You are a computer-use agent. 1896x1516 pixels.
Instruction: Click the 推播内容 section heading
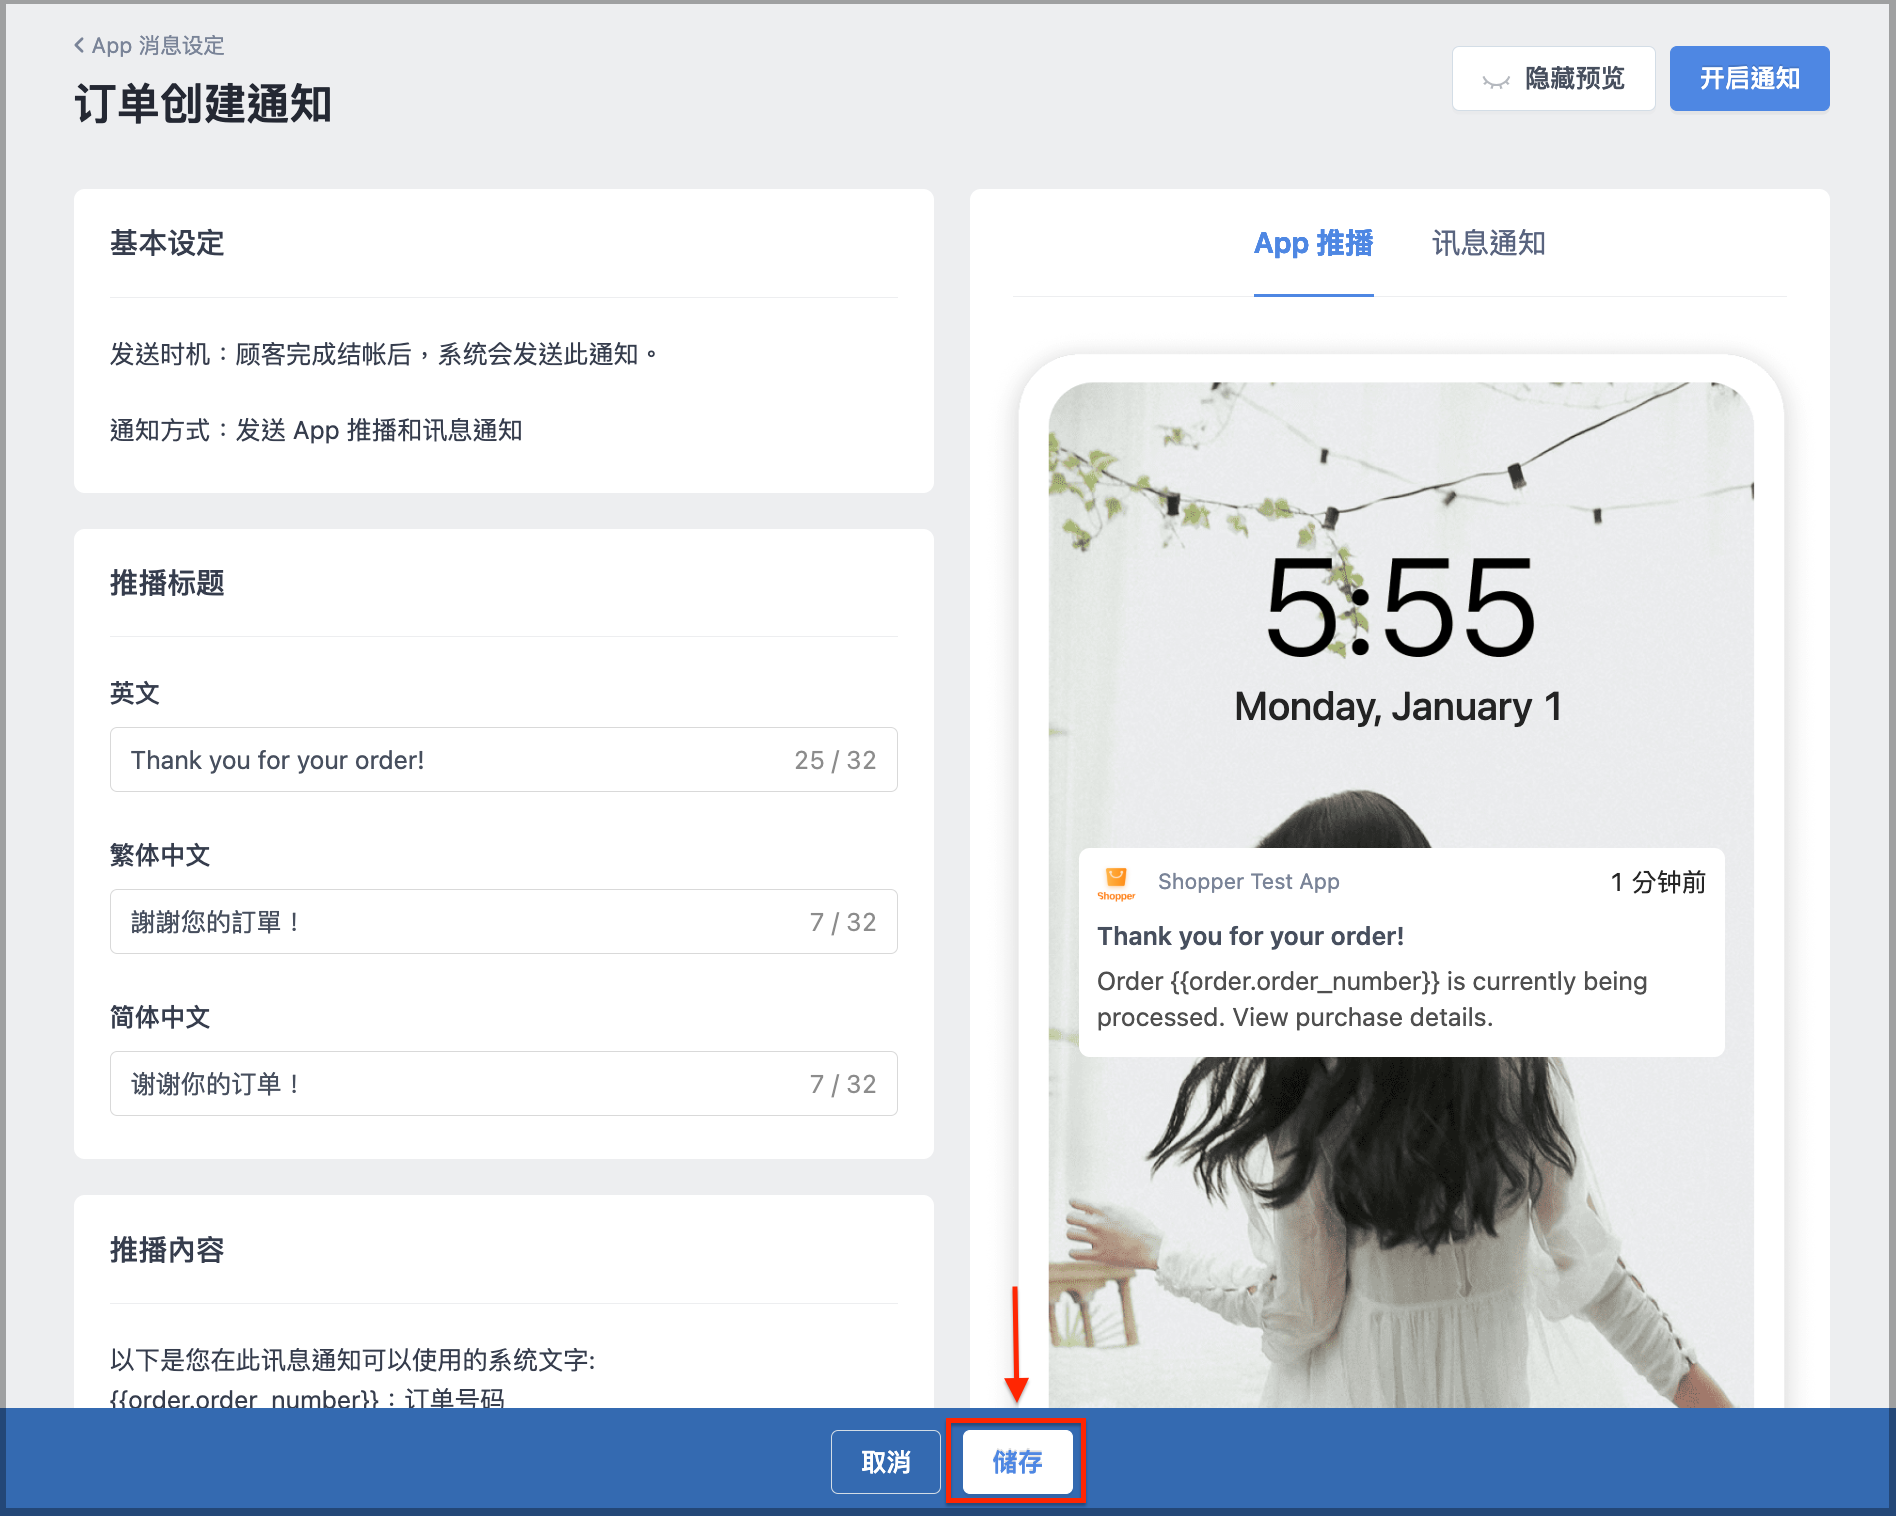(167, 1250)
